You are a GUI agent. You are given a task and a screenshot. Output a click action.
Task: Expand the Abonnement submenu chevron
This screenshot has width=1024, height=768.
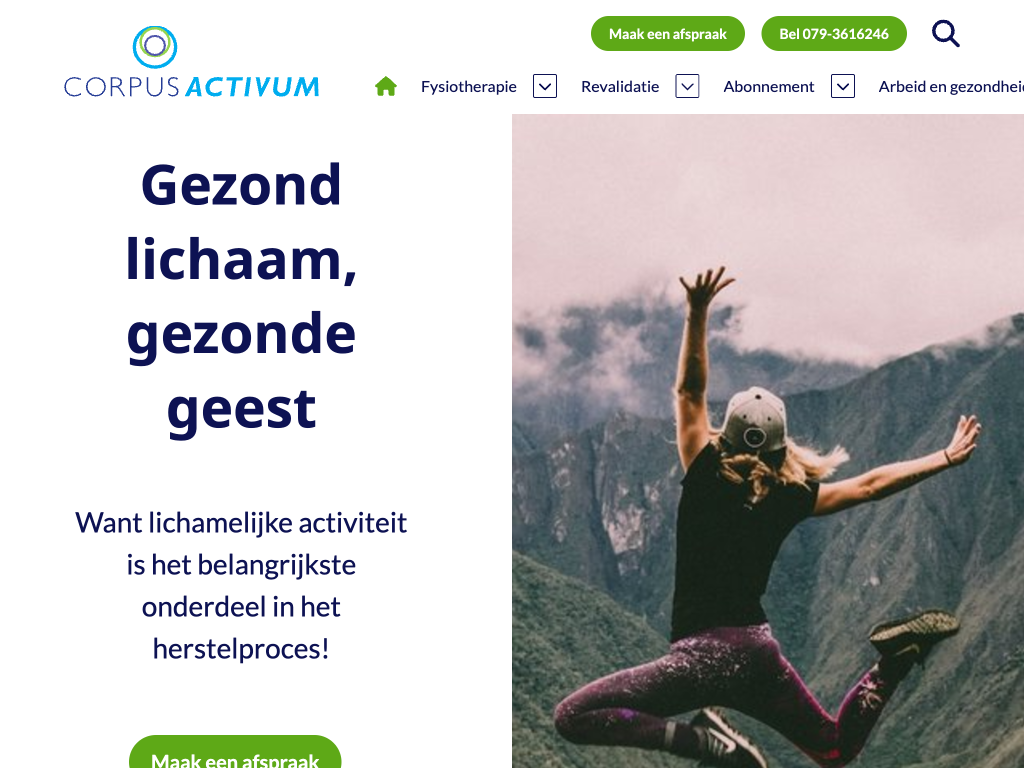842,86
